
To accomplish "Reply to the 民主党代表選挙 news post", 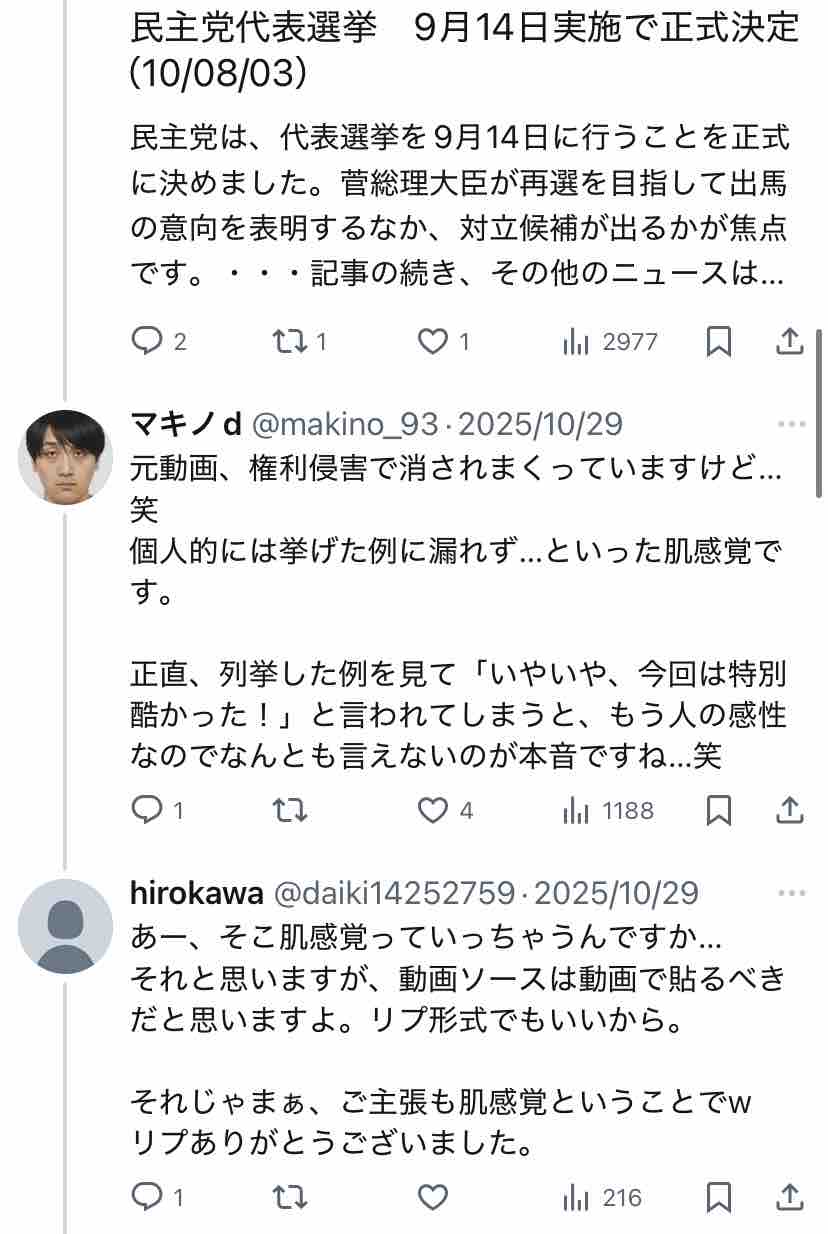I will coord(148,342).
